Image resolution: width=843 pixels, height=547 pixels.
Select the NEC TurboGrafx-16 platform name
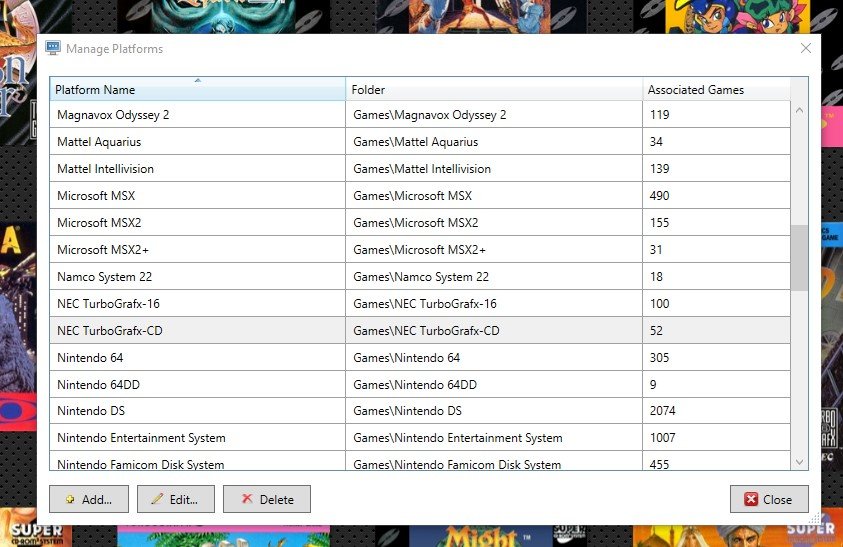[x=108, y=303]
